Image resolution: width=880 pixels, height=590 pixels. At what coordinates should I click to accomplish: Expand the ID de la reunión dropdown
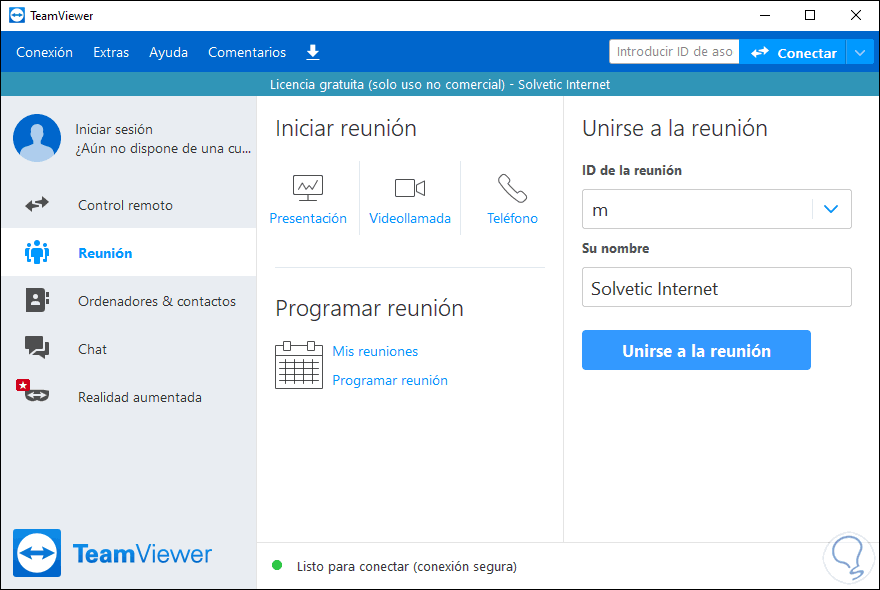pos(831,209)
